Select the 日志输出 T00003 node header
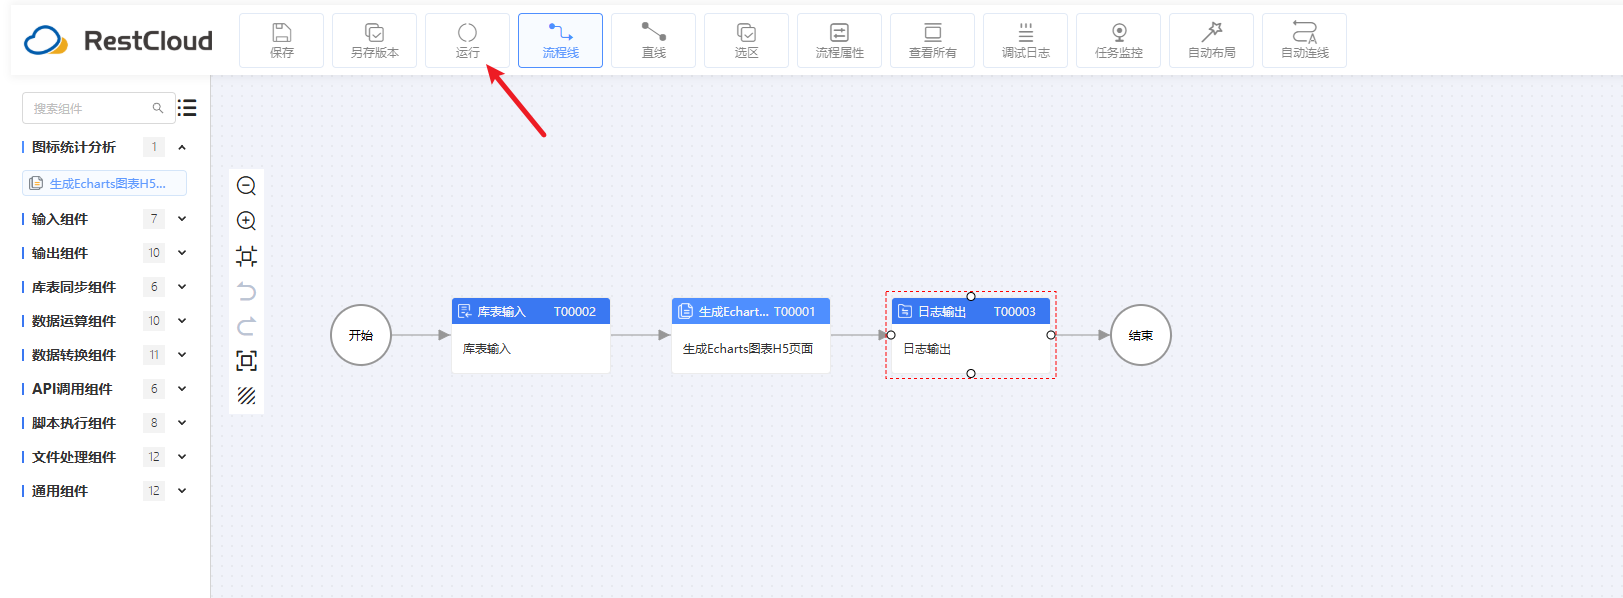 (x=971, y=311)
